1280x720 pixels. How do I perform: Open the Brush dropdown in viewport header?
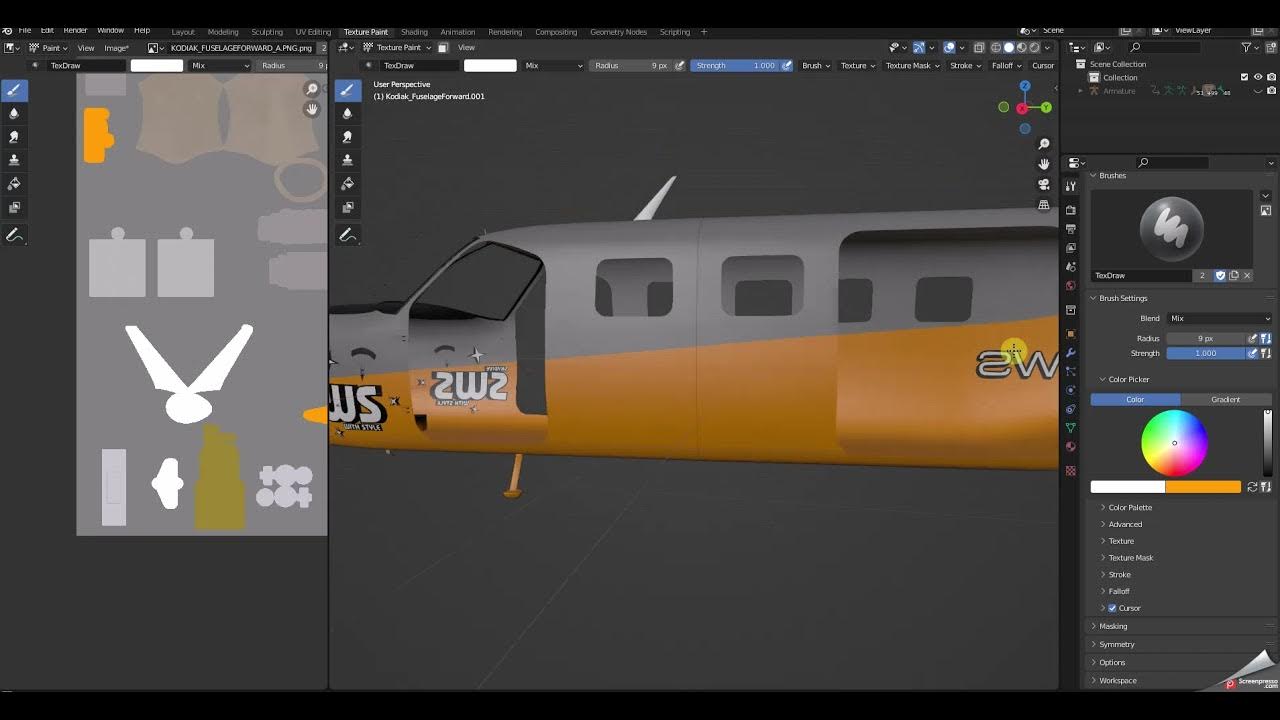coord(815,65)
